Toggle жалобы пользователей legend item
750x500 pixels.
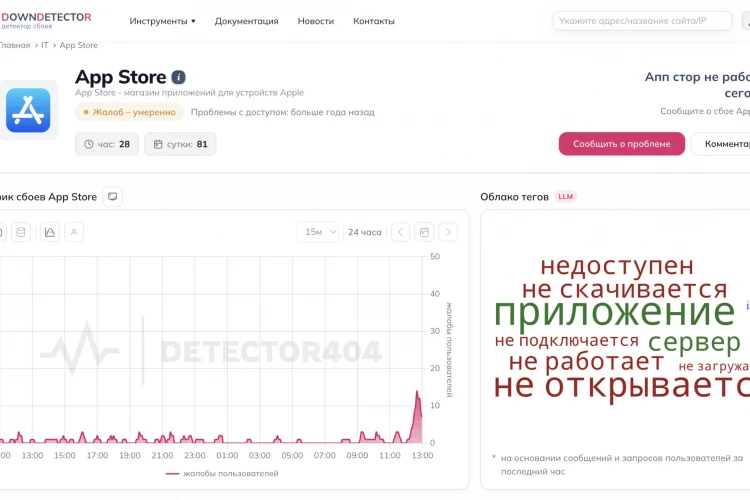click(222, 473)
